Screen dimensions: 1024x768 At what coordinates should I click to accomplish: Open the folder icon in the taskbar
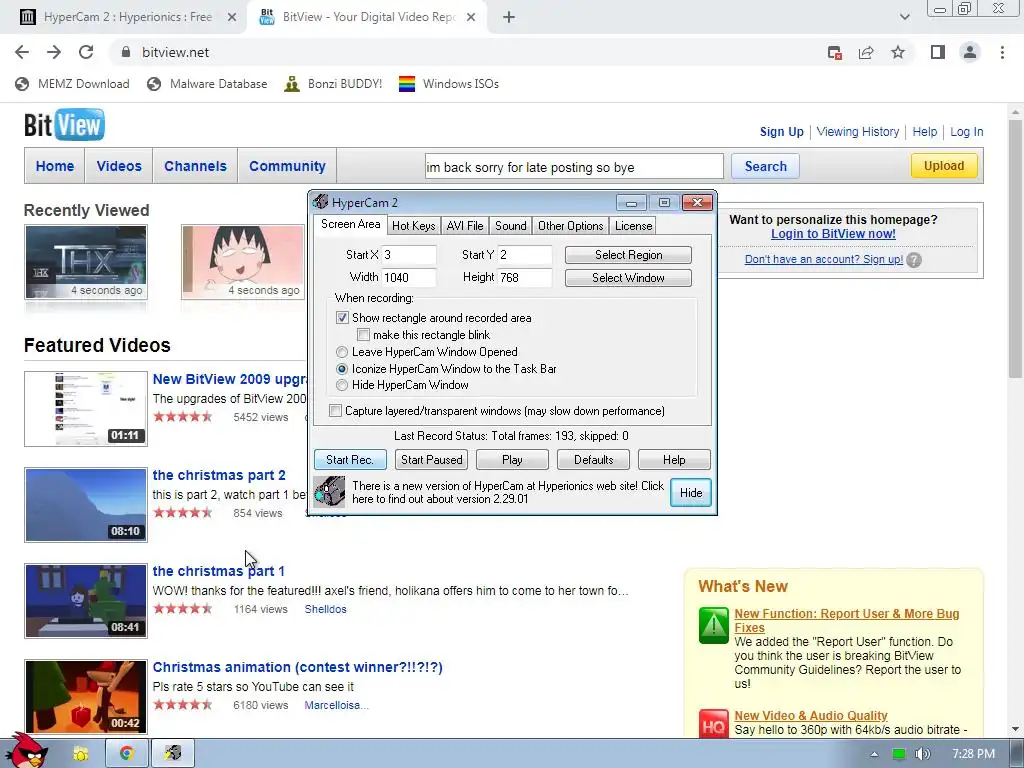(81, 754)
